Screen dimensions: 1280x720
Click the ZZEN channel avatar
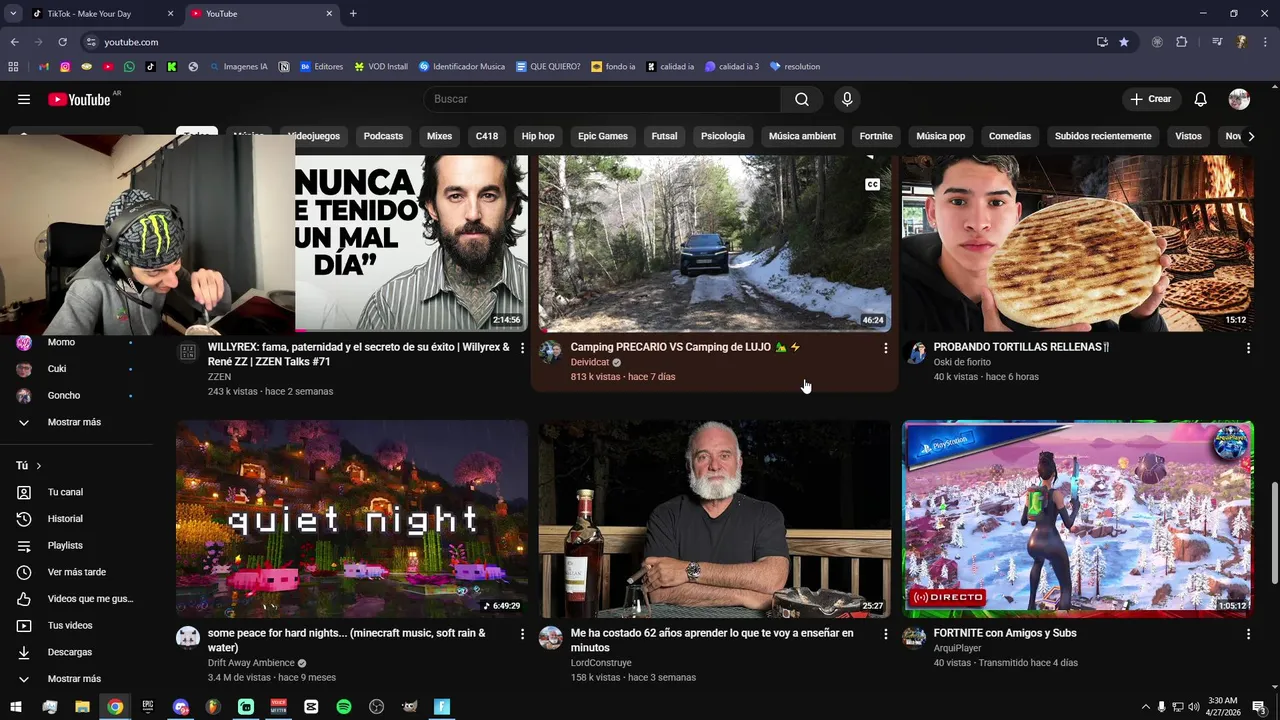pos(188,352)
